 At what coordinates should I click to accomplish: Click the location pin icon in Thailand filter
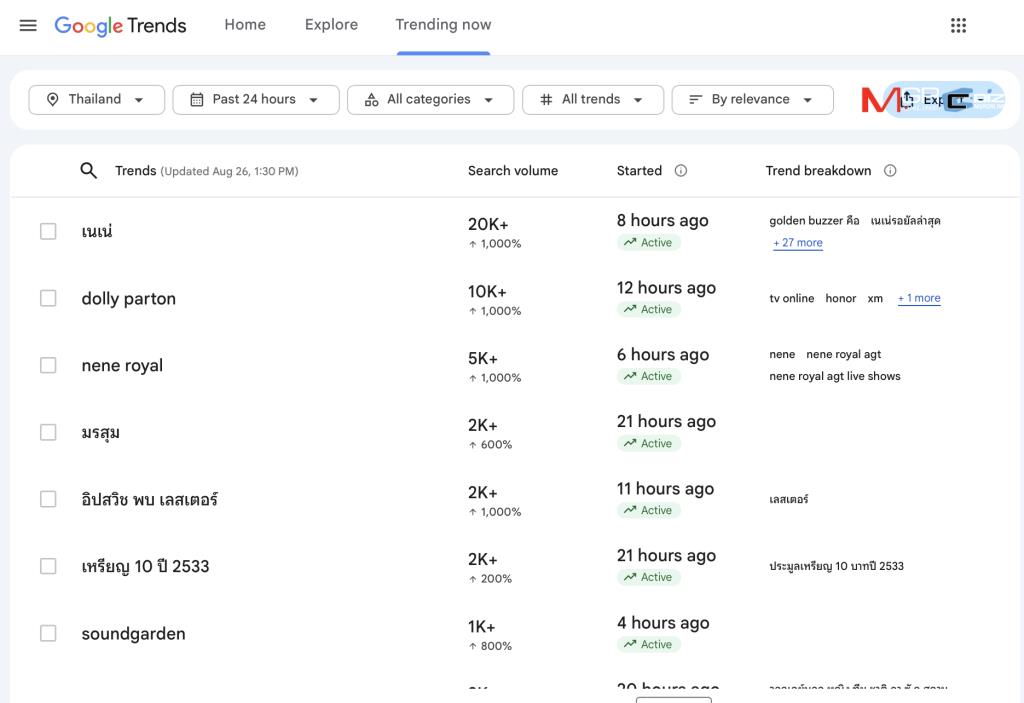click(x=52, y=99)
